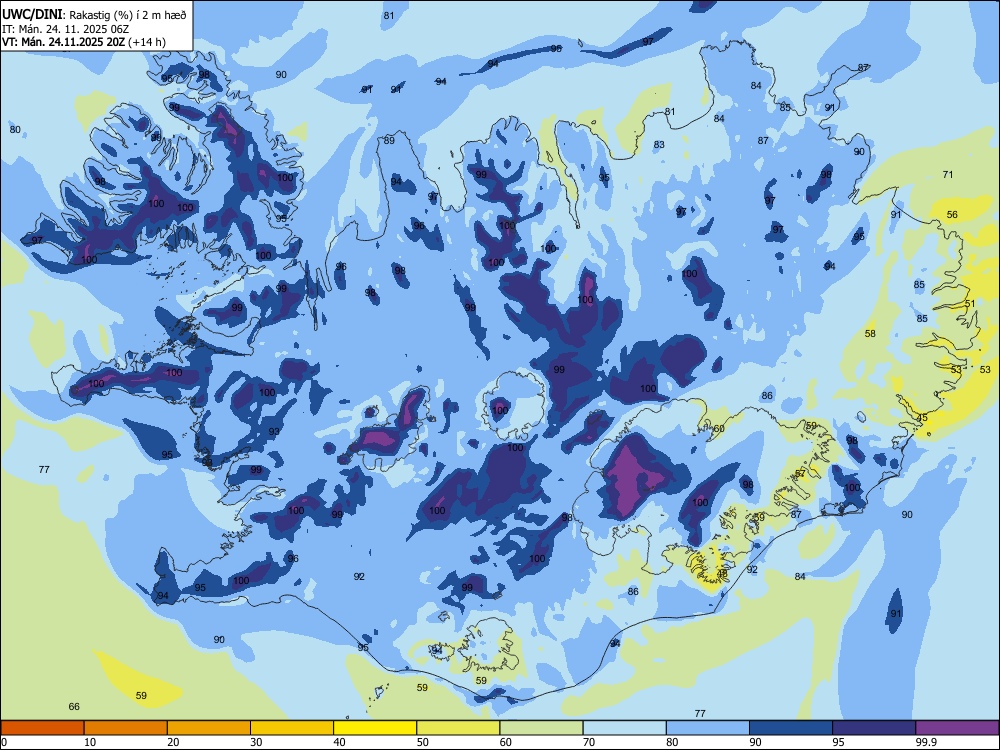Image resolution: width=1000 pixels, height=750 pixels.
Task: Click the map value '45'
Action: click(x=922, y=418)
